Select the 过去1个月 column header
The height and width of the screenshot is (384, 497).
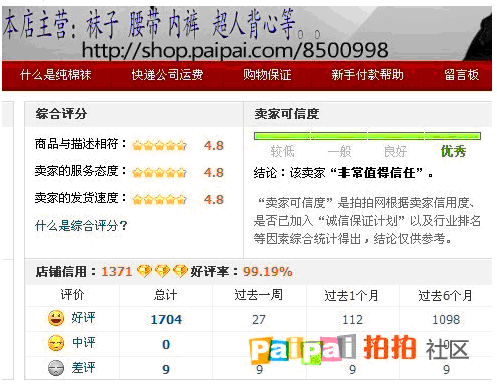click(x=352, y=295)
